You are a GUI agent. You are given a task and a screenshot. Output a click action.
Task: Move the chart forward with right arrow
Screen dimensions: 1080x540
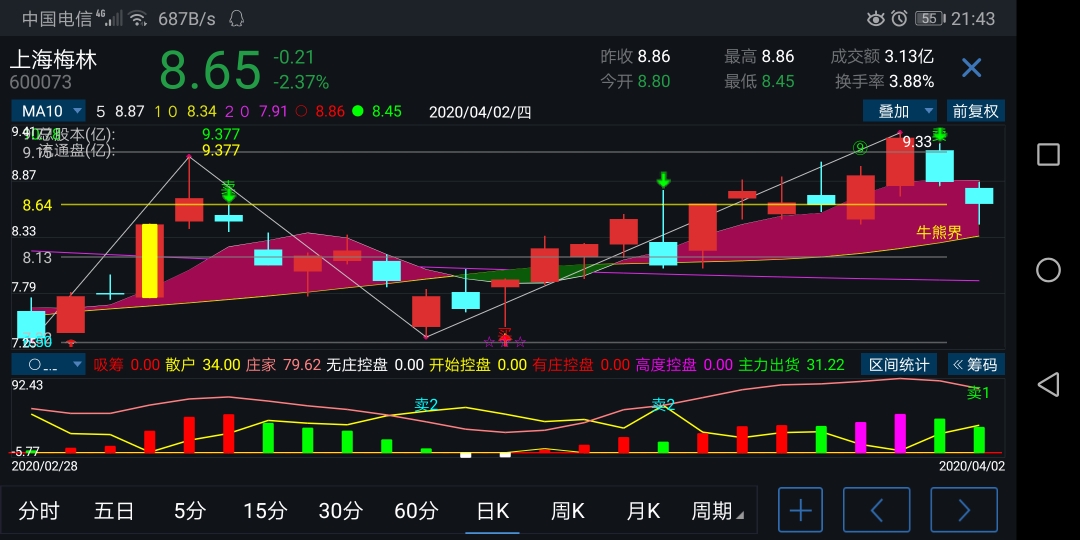[964, 510]
